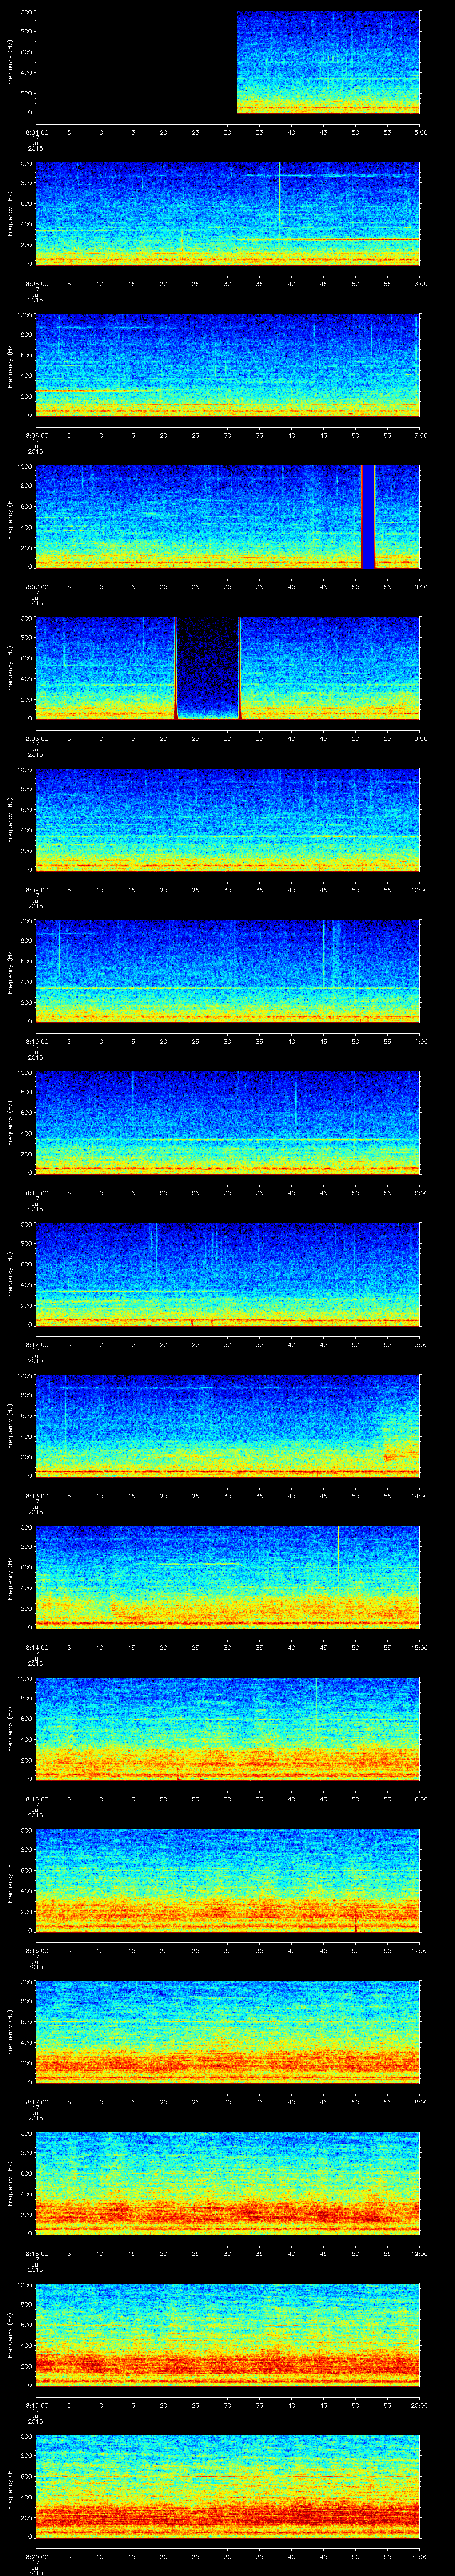Select the spectrogram panel starting at 8:19:00
The height and width of the screenshot is (2576, 455).
(x=228, y=2335)
